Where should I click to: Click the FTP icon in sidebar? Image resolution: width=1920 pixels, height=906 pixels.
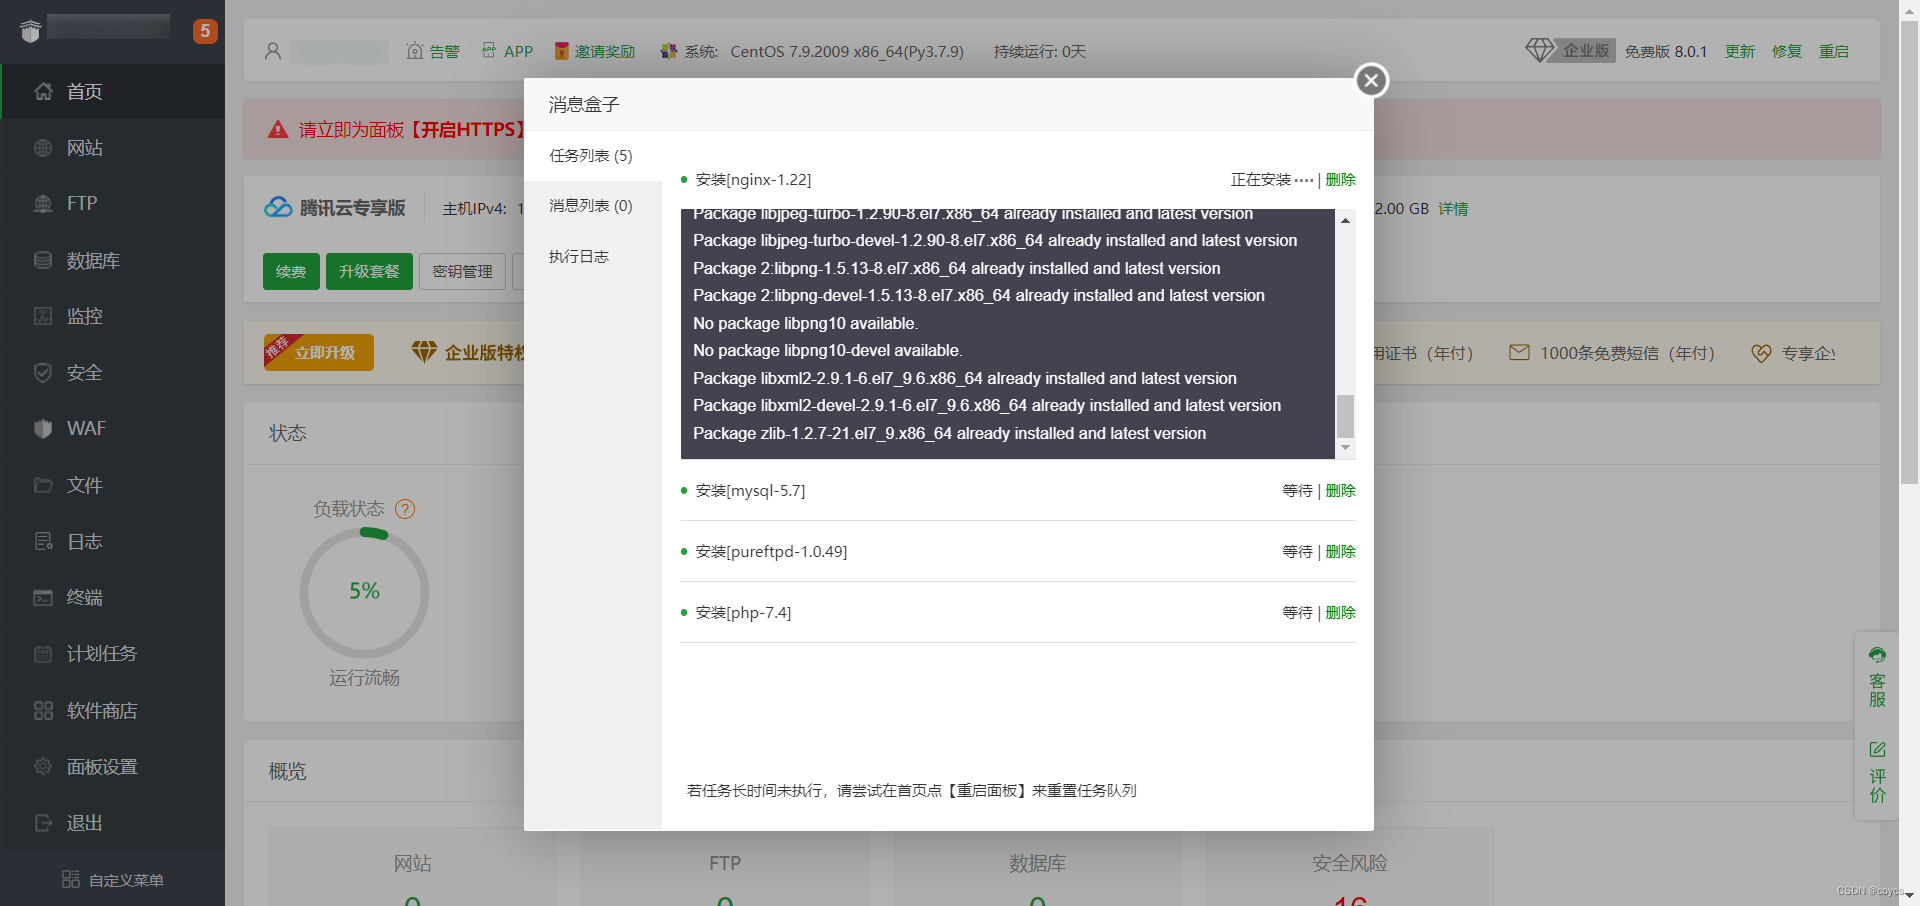pyautogui.click(x=43, y=204)
